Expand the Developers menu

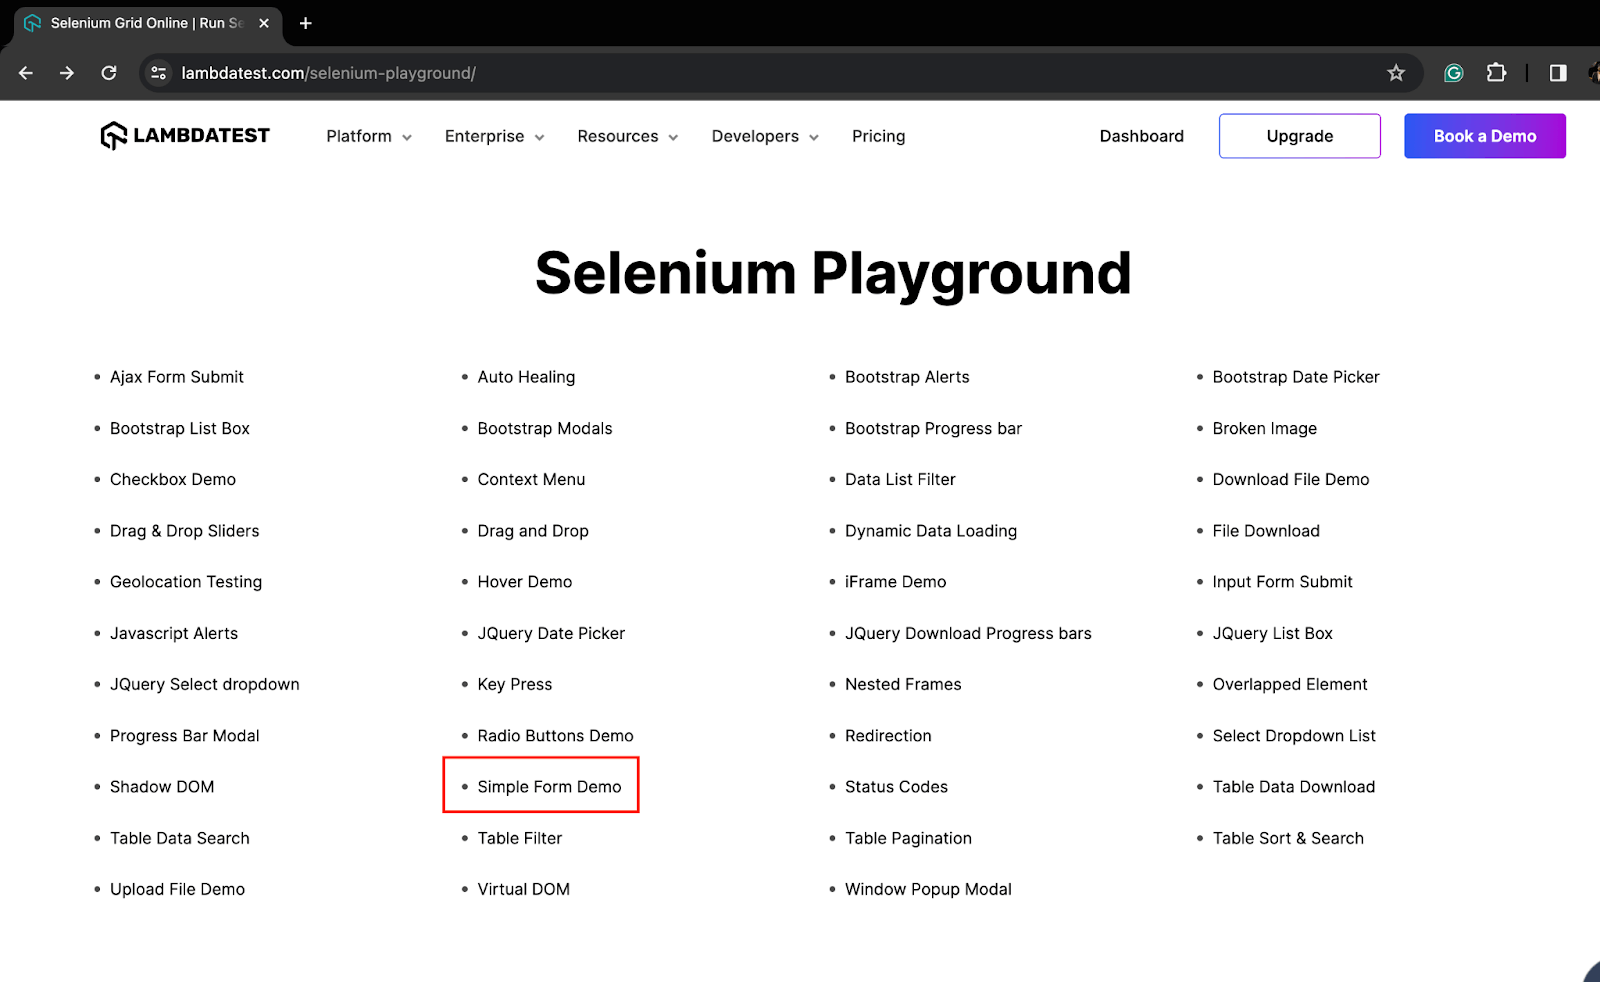pyautogui.click(x=766, y=136)
